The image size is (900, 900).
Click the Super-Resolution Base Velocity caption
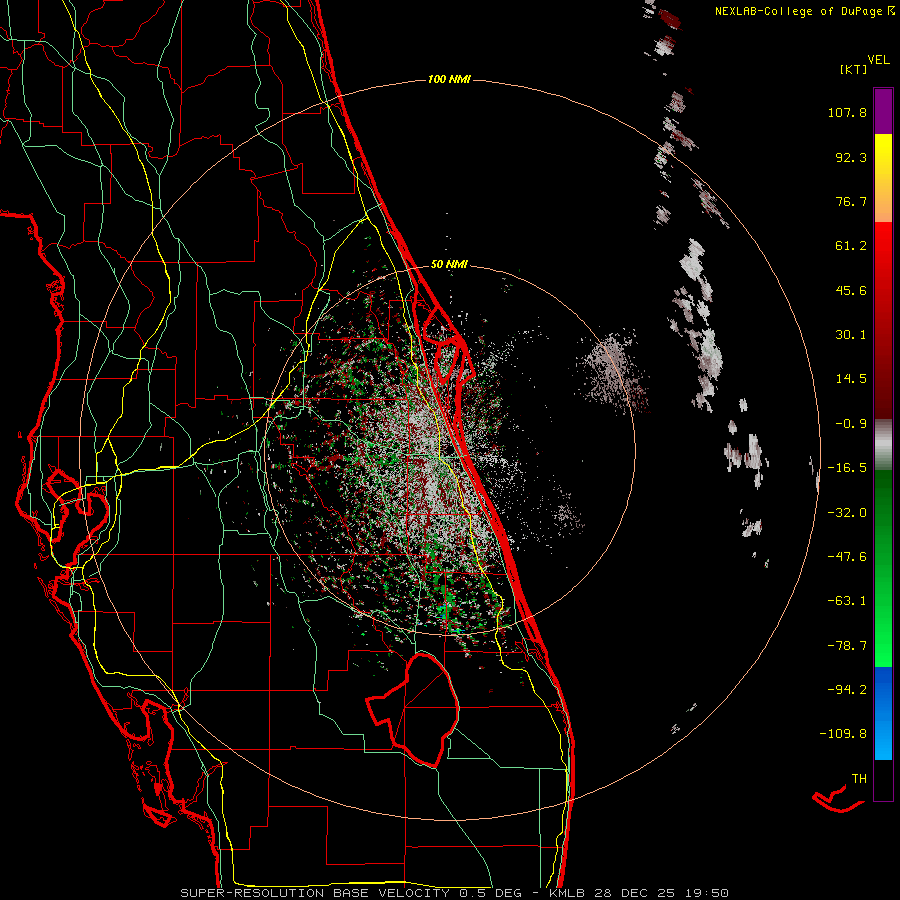click(455, 893)
